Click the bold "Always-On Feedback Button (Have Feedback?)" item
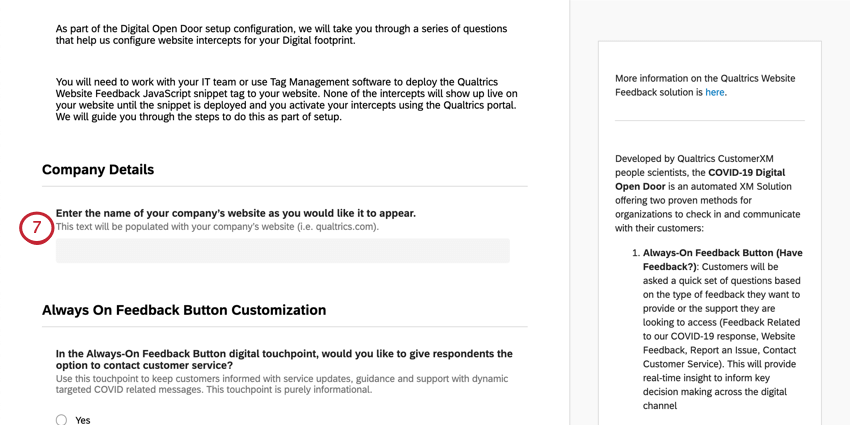Screen dimensions: 850x425 (x=722, y=260)
